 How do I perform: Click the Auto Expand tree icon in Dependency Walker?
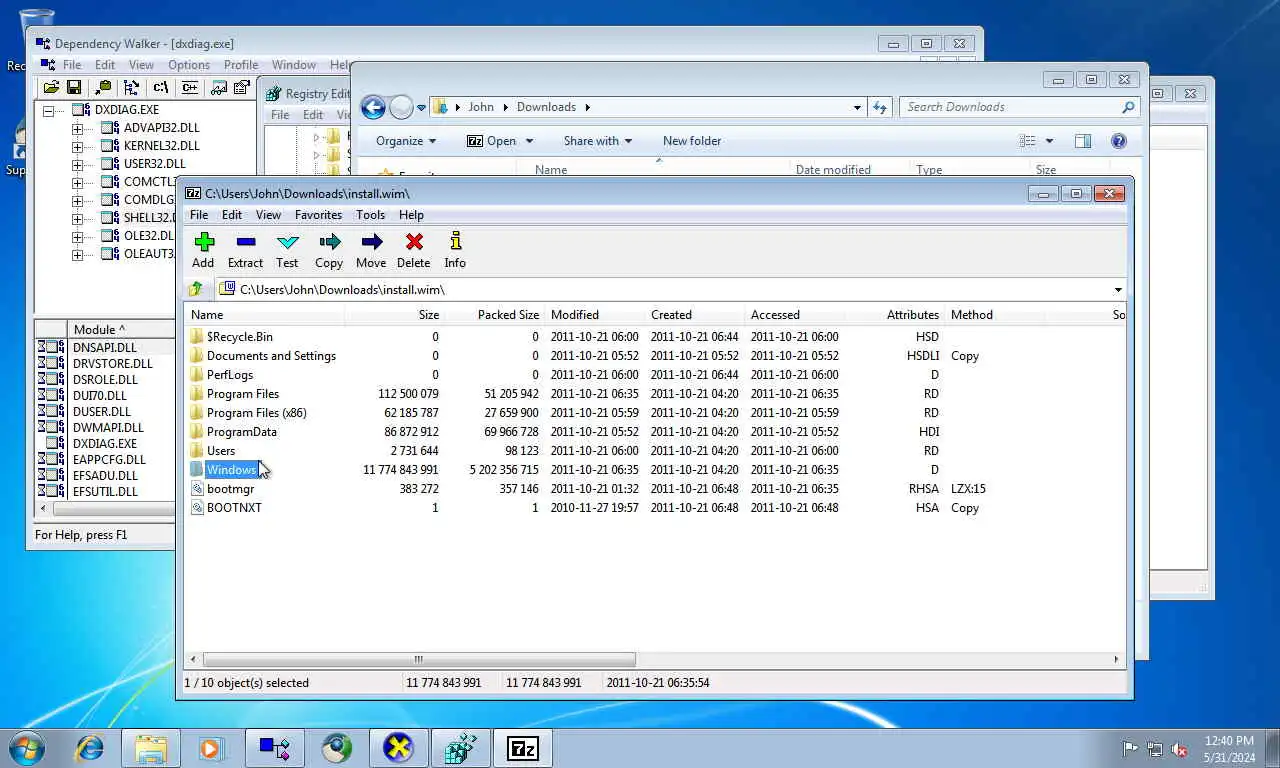(131, 88)
